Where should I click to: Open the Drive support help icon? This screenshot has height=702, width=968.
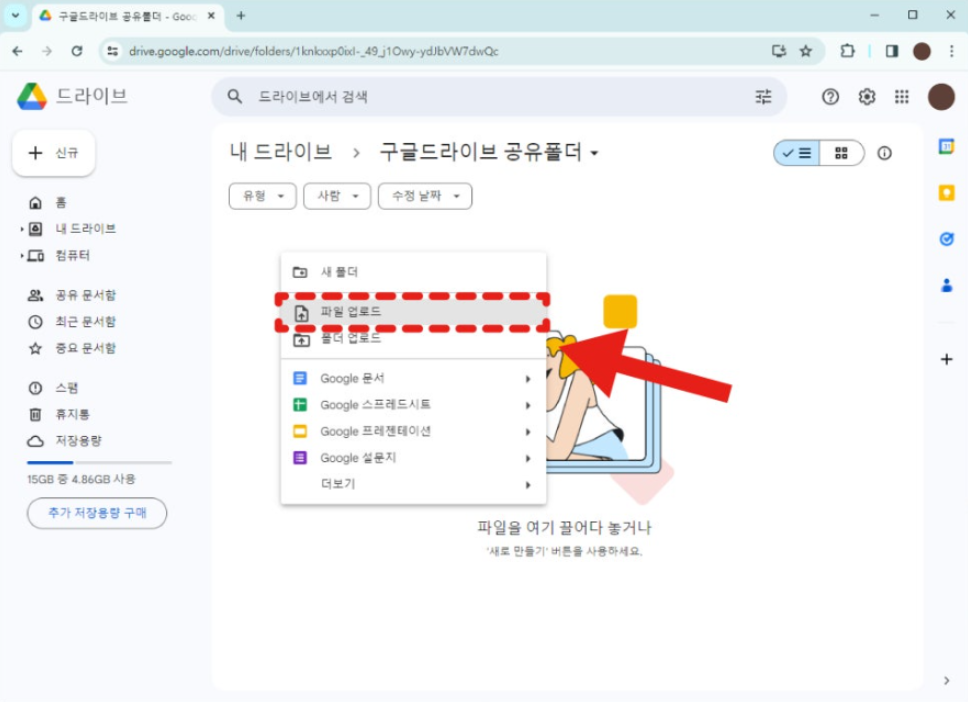830,96
